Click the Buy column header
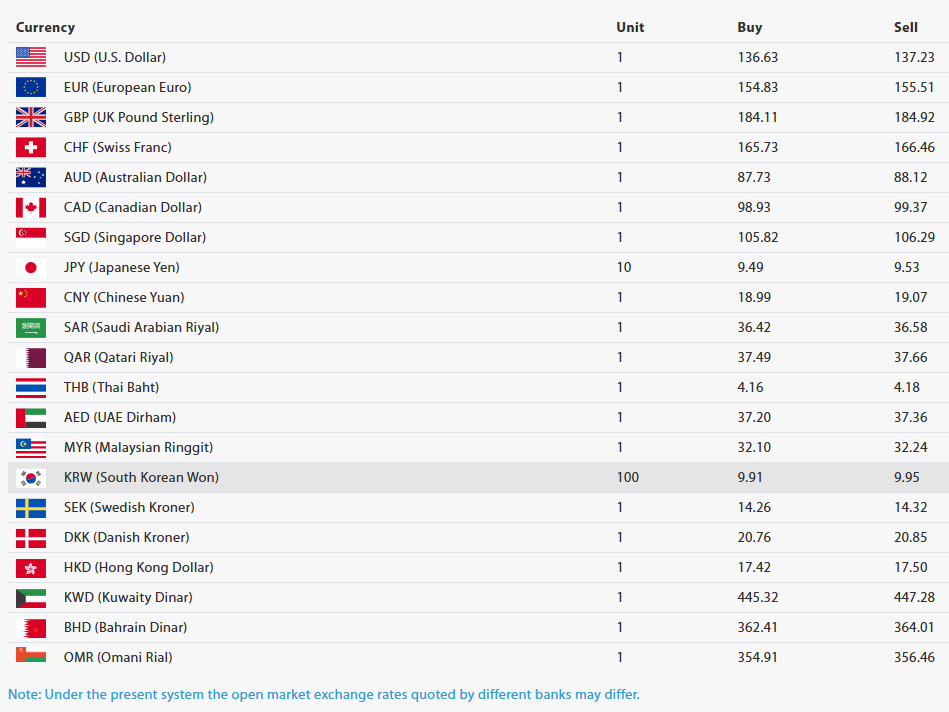949x712 pixels. click(749, 27)
